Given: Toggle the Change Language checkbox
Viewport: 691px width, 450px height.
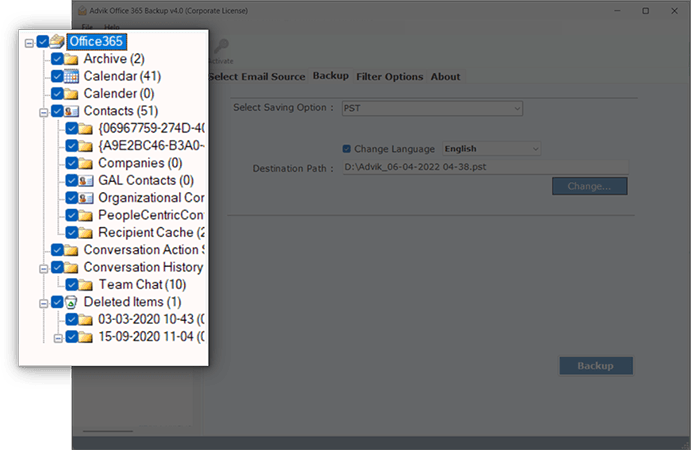Looking at the screenshot, I should [x=347, y=149].
